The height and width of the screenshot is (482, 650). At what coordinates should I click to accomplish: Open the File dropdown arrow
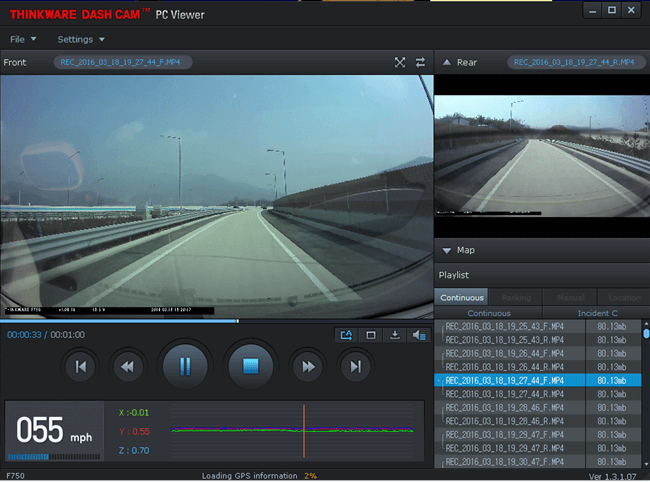coord(34,39)
